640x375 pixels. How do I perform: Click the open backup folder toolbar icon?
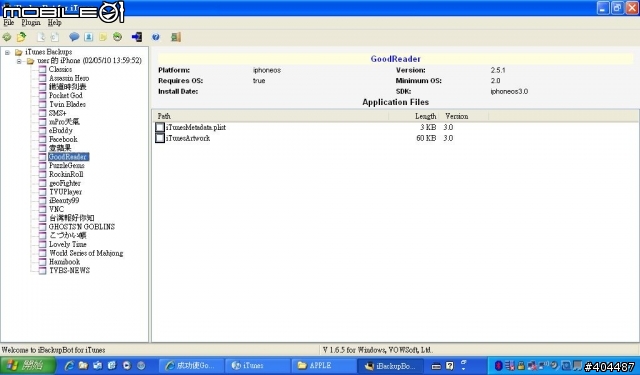click(x=21, y=37)
